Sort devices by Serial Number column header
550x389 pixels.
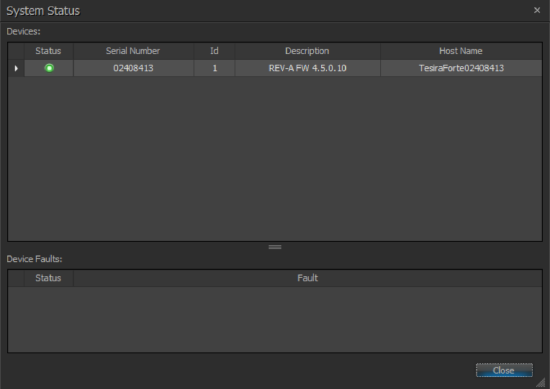[133, 51]
